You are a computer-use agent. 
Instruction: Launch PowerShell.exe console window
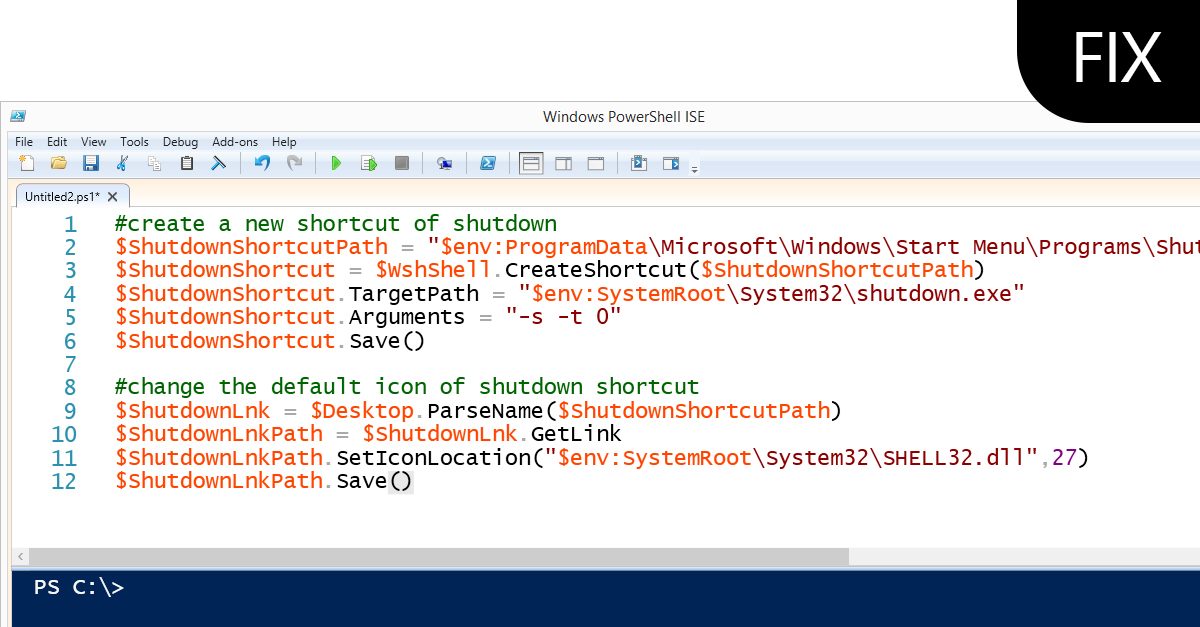[488, 162]
